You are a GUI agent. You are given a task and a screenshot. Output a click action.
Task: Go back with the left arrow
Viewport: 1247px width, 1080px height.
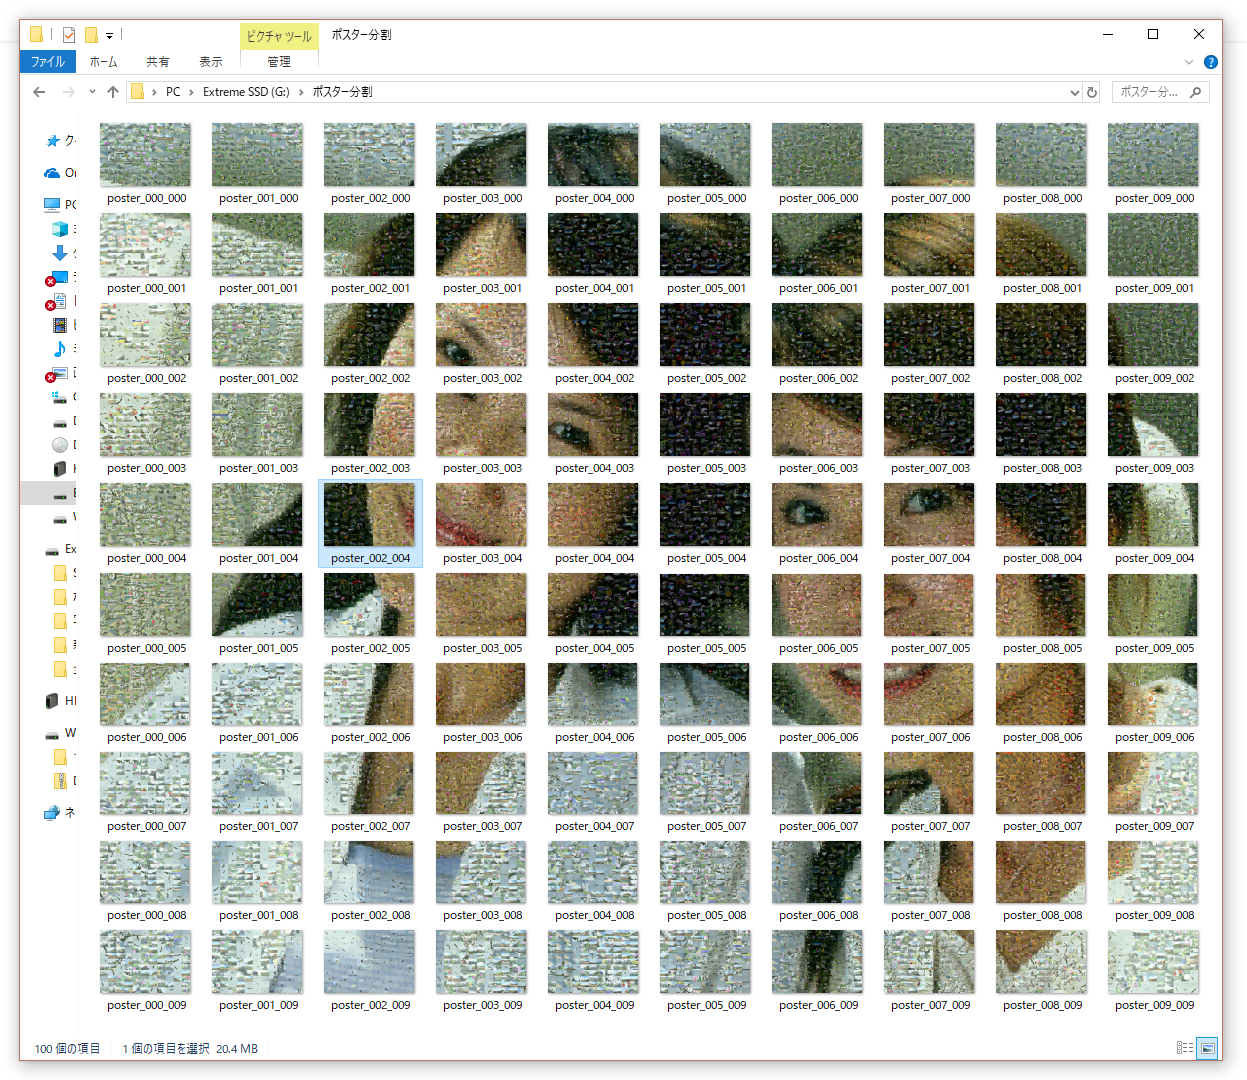39,92
